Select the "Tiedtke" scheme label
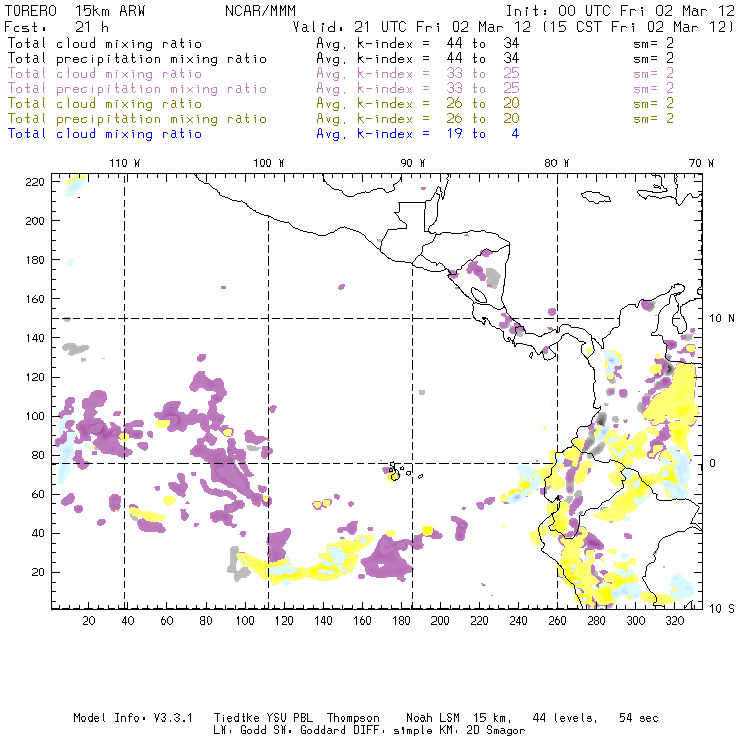This screenshot has width=740, height=740. point(236,718)
